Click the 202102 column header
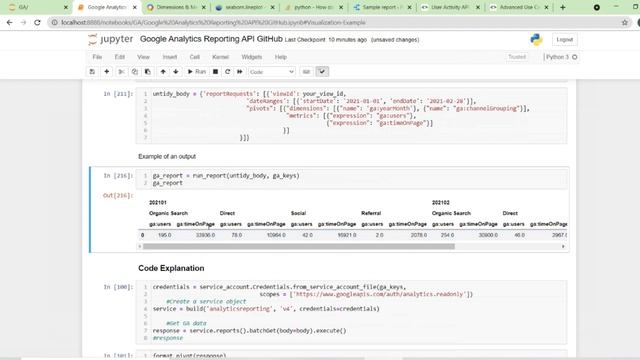 pos(440,202)
